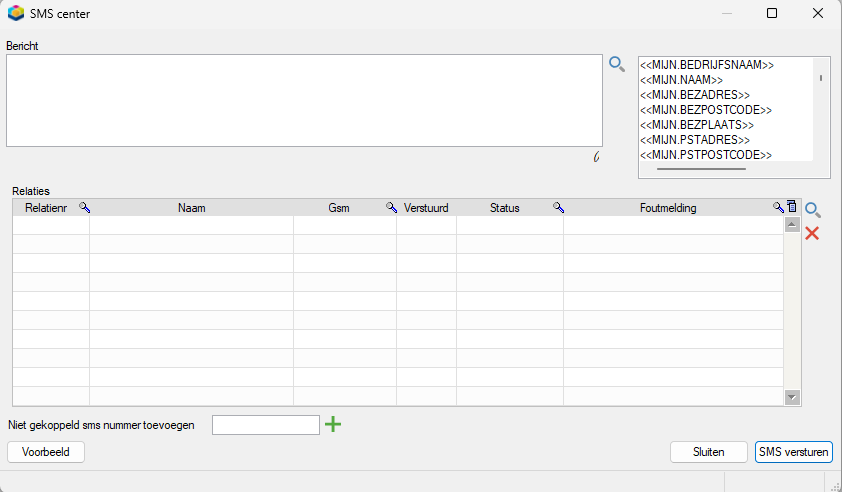
Task: Add unlinked SMS number with green plus
Action: [333, 424]
